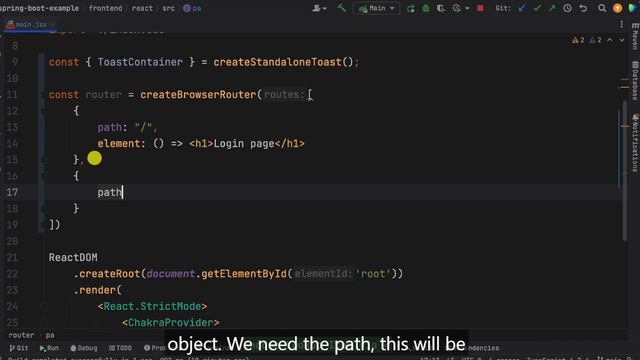Click the Build project hammer icon
The image size is (640, 360).
[341, 8]
